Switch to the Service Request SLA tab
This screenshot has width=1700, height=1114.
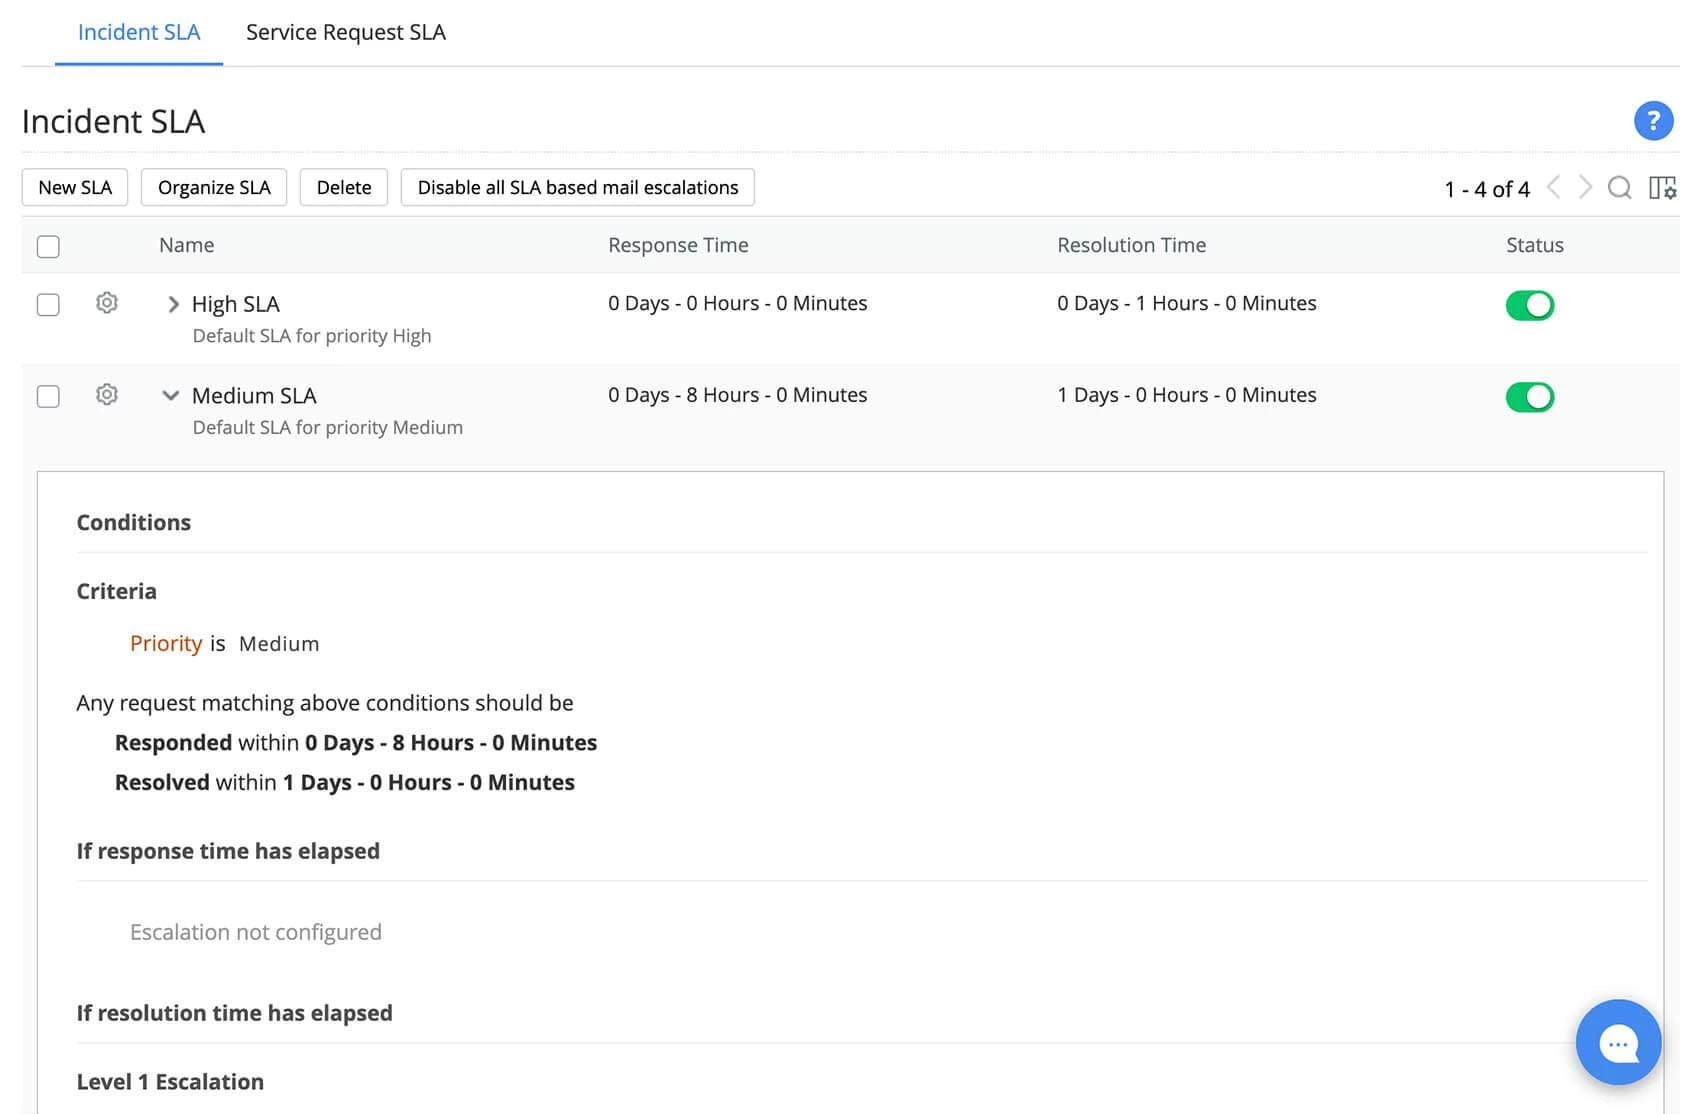click(x=346, y=32)
